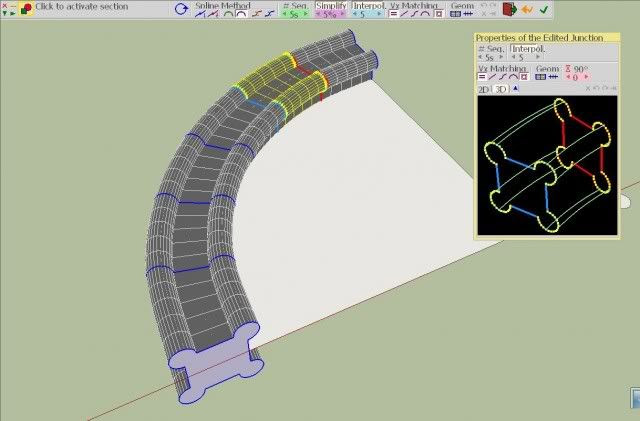Select straight-line Vx Matching in top toolbar
Screen dimensions: 640x421
404,14
